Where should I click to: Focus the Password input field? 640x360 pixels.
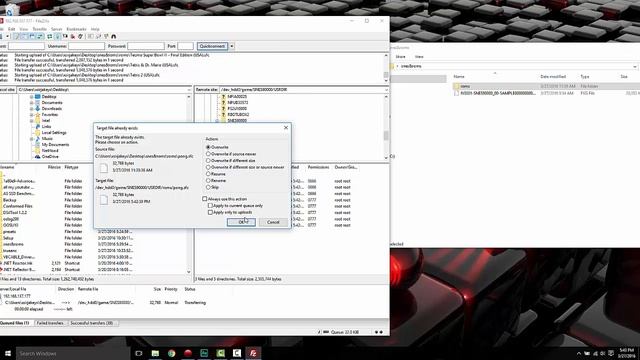point(146,46)
